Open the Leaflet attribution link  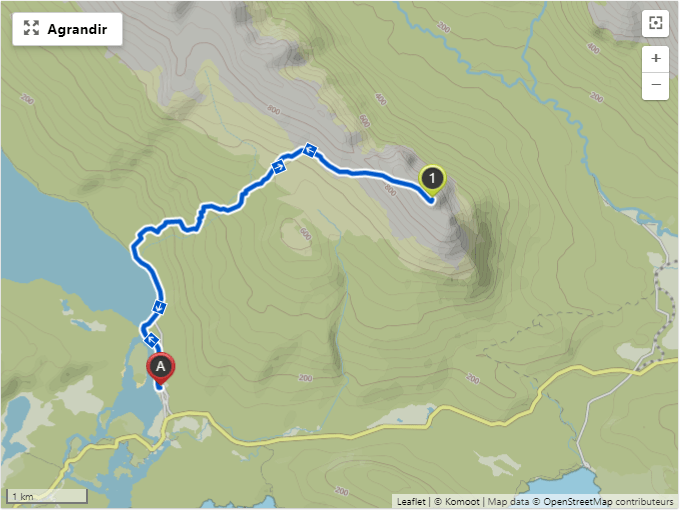pos(411,501)
